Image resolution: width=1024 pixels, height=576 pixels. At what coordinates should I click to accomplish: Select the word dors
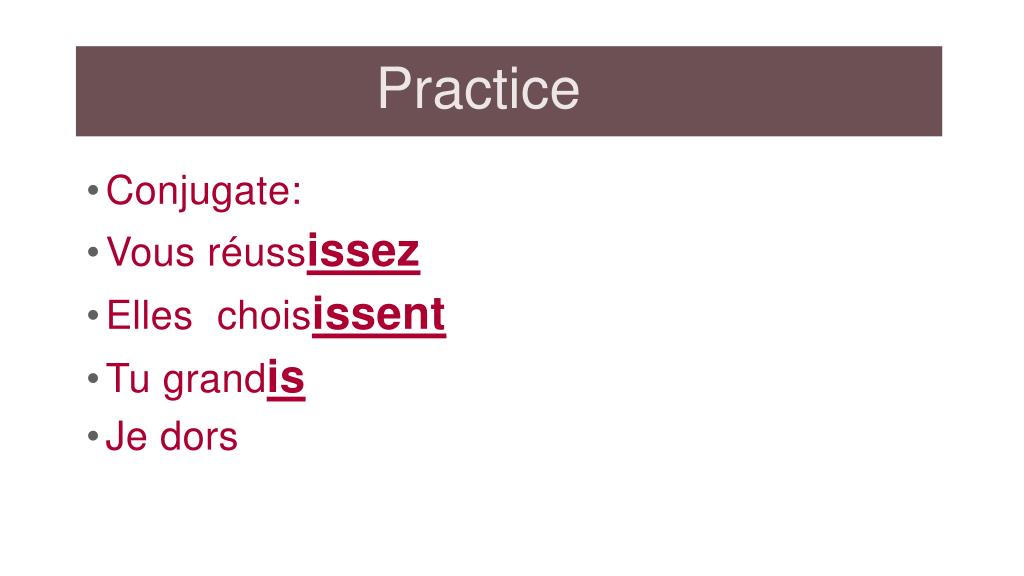(x=199, y=436)
